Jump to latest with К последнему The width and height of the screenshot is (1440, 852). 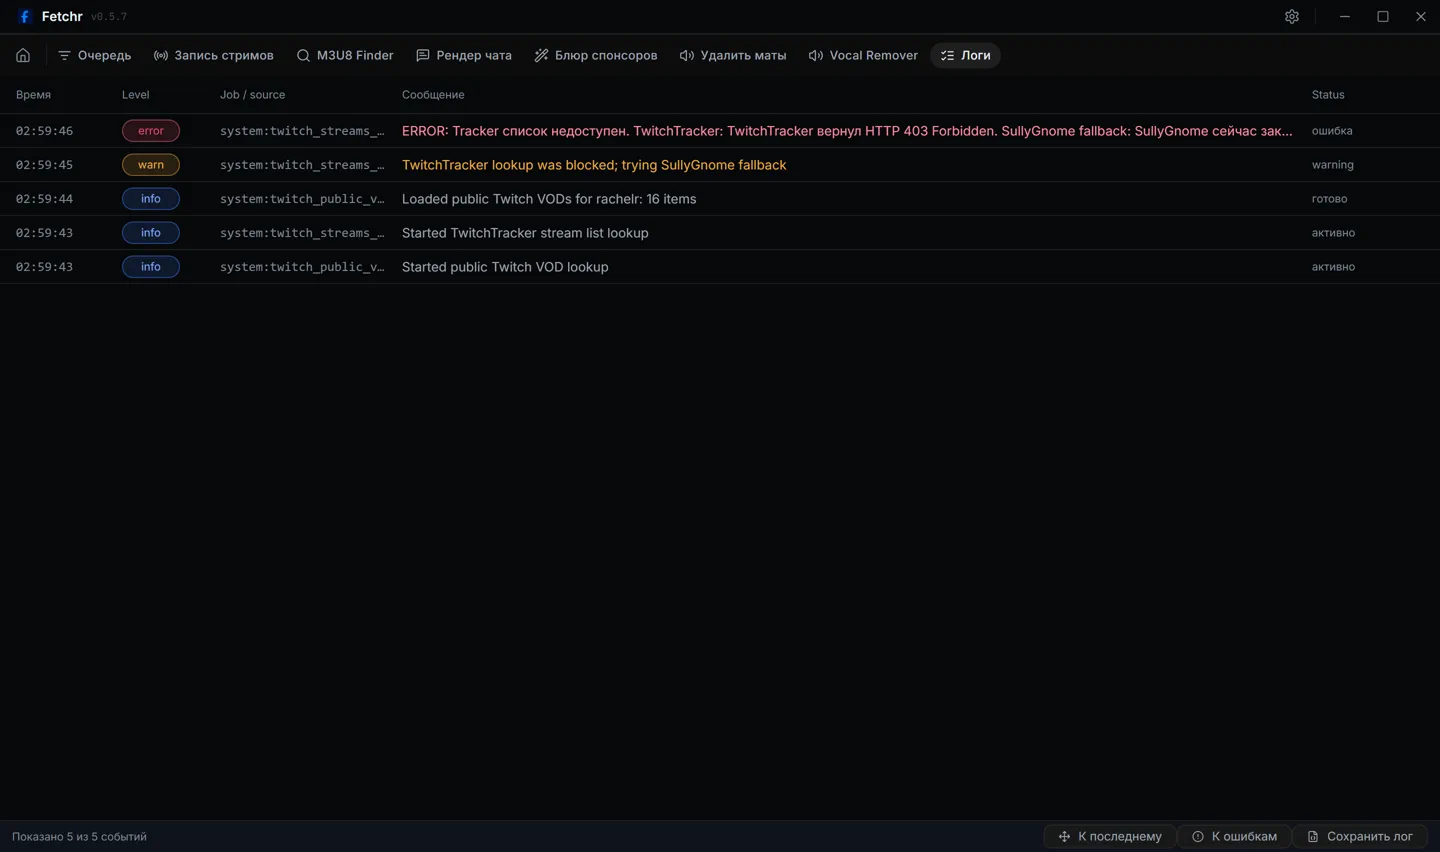(x=1110, y=836)
